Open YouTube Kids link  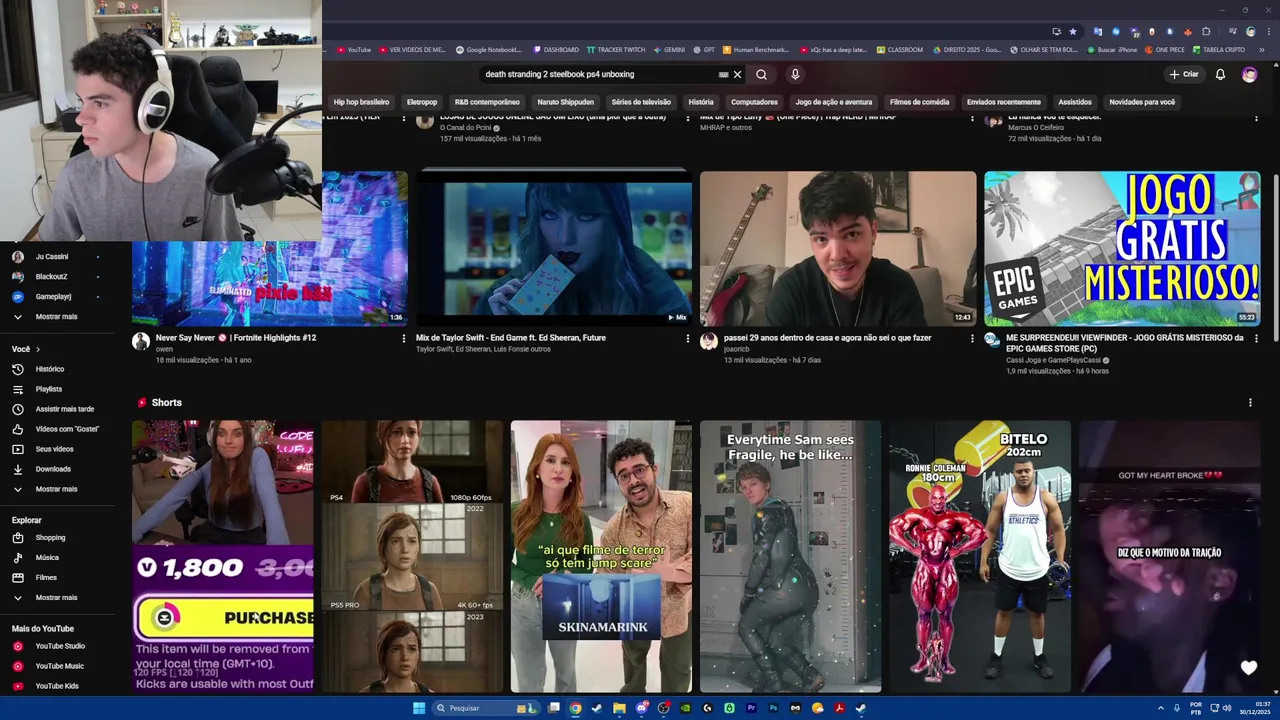[x=57, y=686]
